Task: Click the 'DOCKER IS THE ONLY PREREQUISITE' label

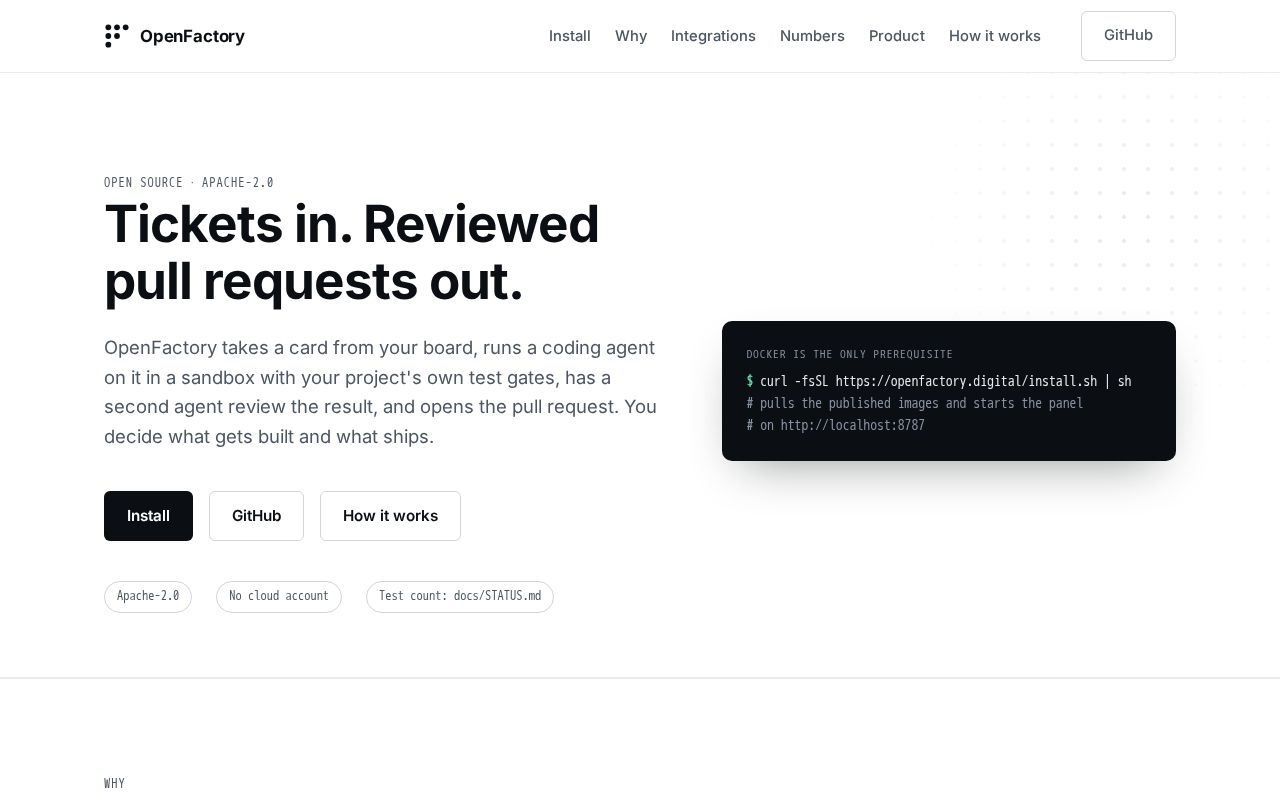Action: pos(849,355)
